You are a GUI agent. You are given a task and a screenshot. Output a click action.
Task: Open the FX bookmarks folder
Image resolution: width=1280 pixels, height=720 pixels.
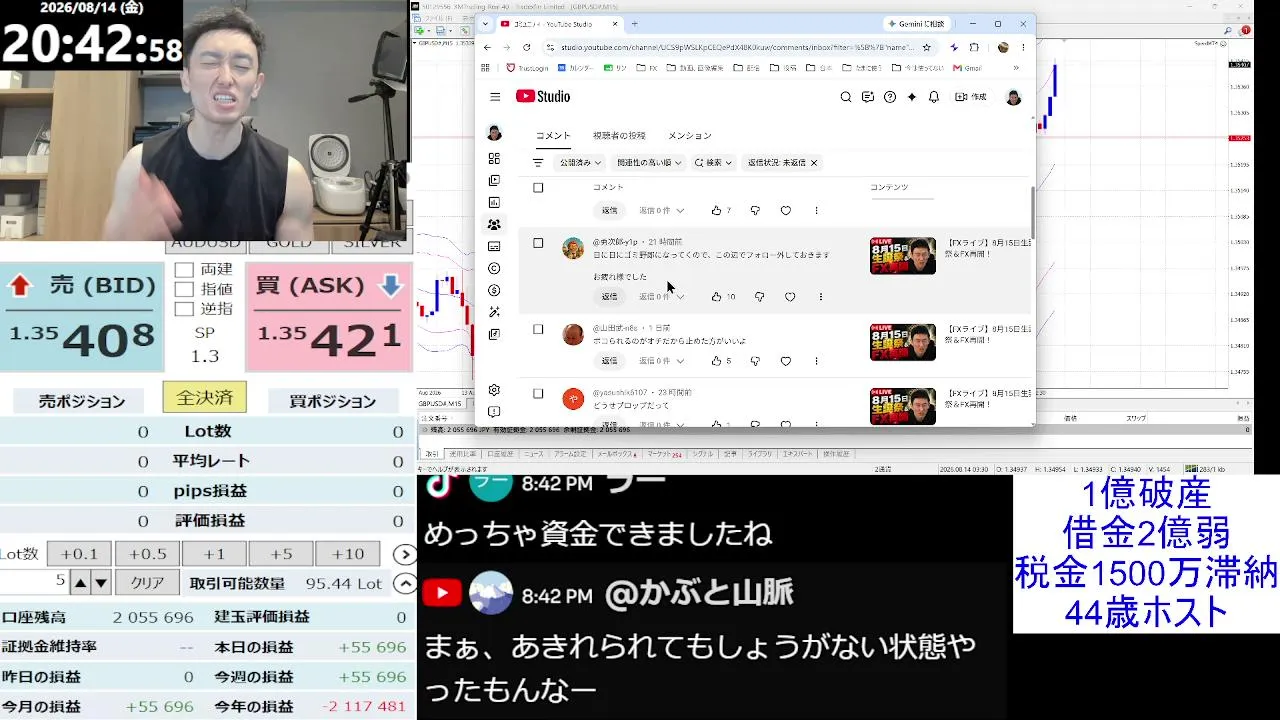point(647,68)
